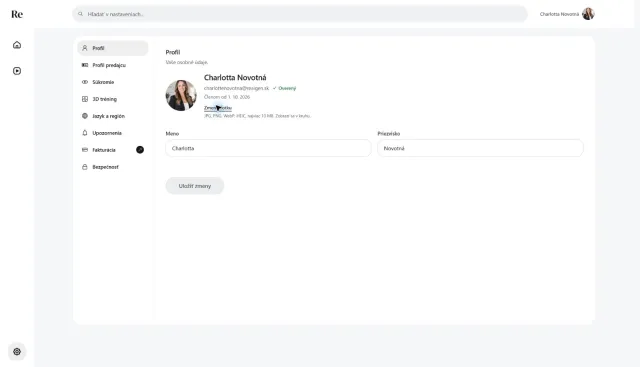Open Profil predajcu settings

click(x=113, y=65)
